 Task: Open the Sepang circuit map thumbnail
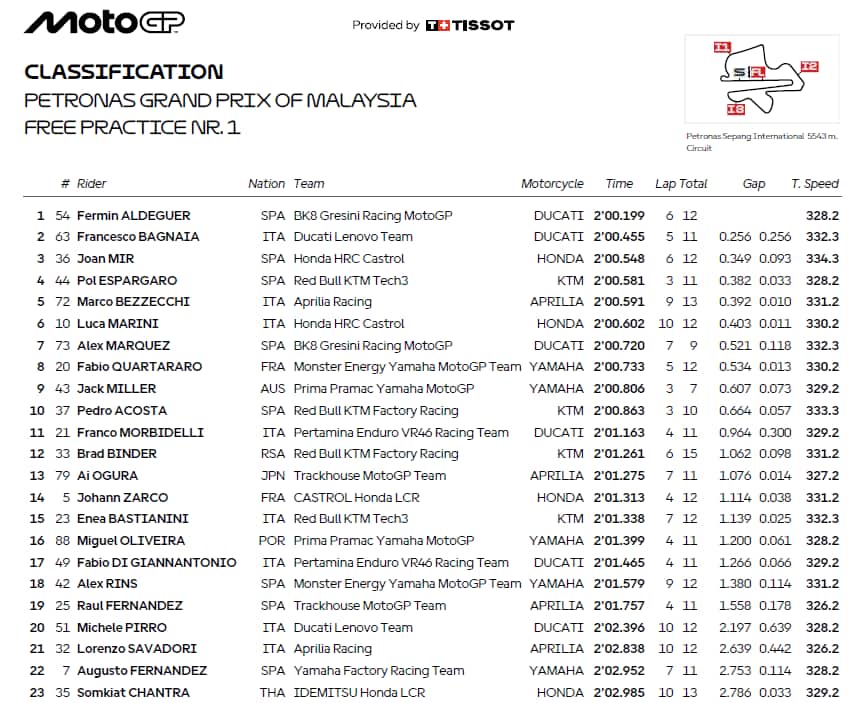(762, 78)
